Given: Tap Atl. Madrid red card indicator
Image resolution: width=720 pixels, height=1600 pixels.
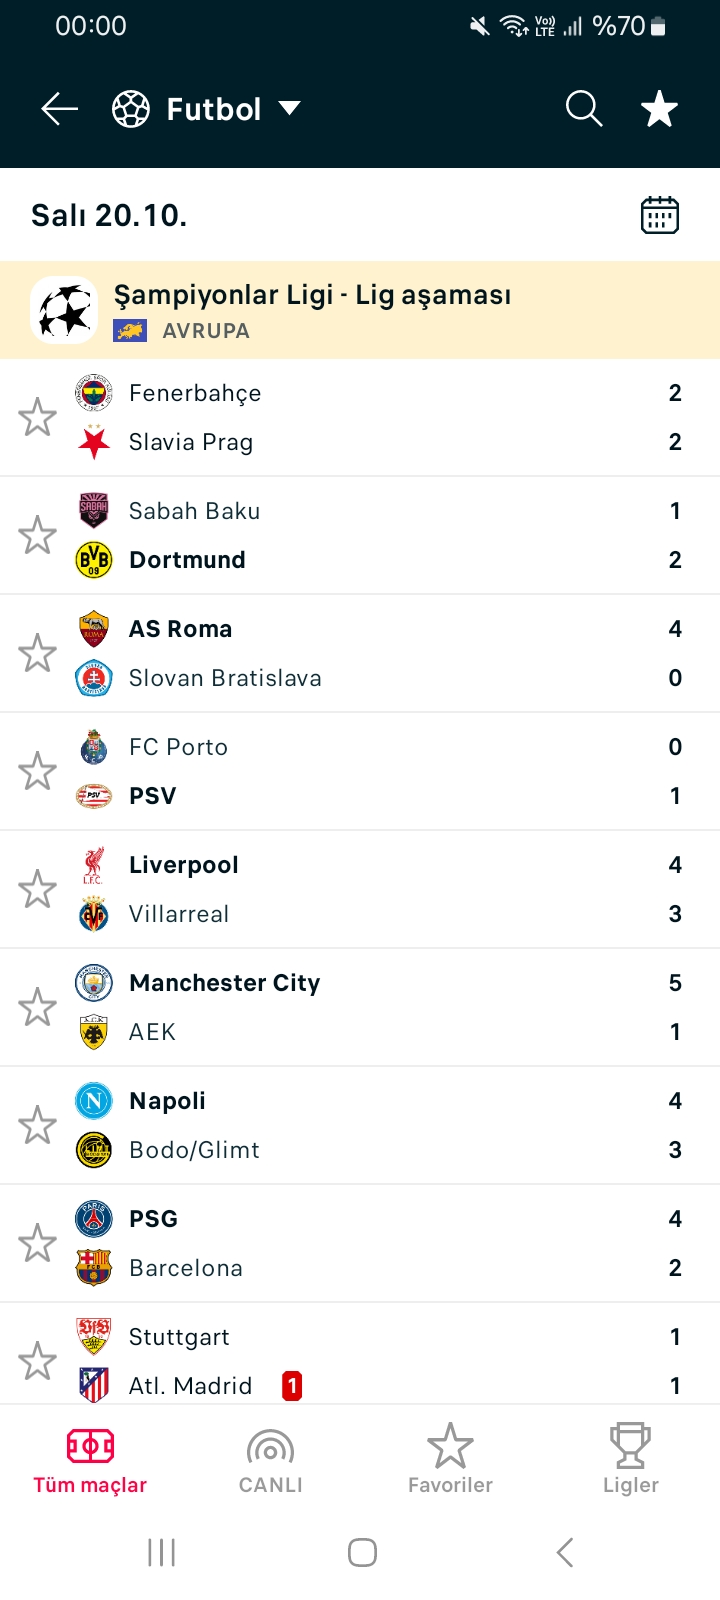Looking at the screenshot, I should tap(292, 1386).
